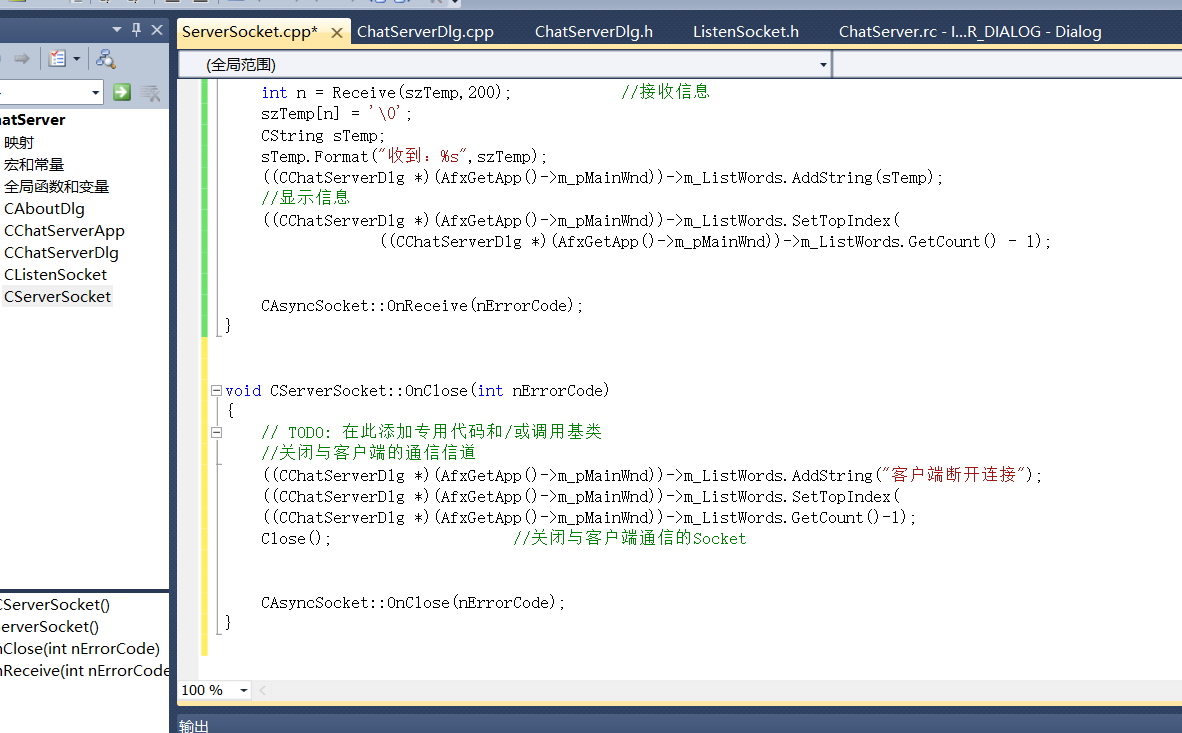
Task: Select CServerSocket in Class View
Action: (57, 295)
